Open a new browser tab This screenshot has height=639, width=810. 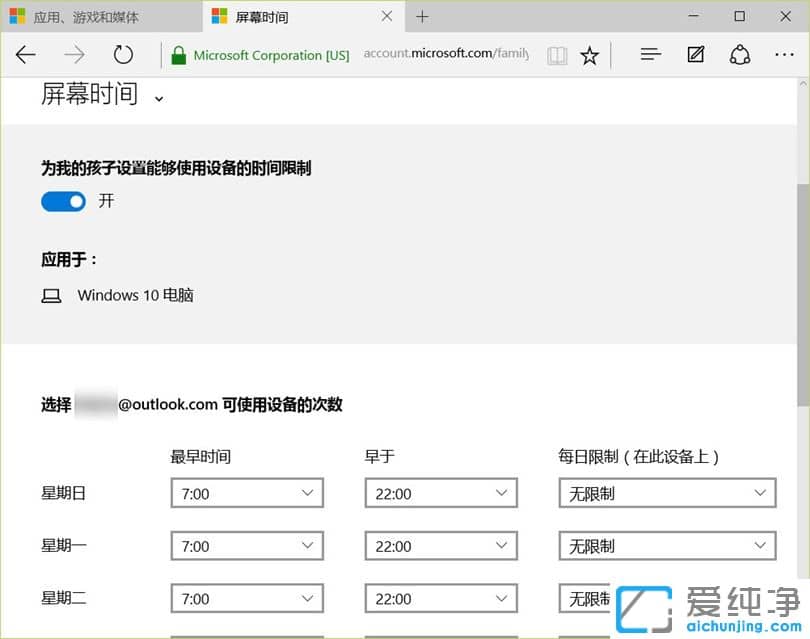[x=422, y=16]
